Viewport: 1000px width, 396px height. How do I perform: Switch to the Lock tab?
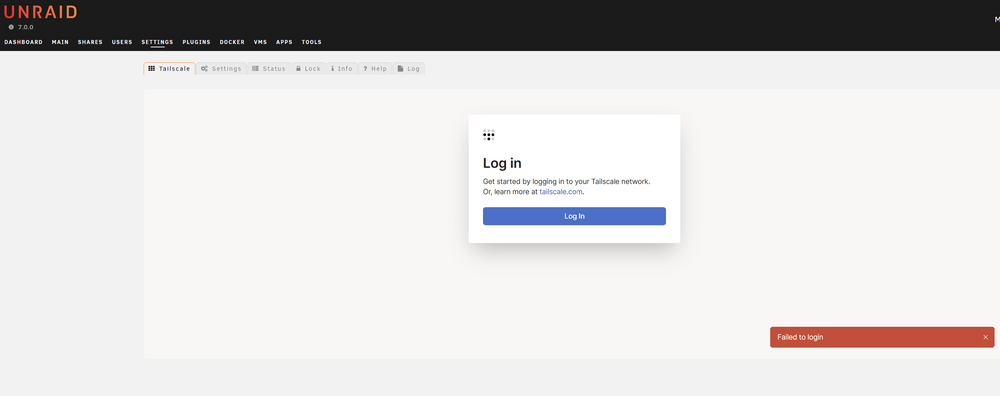pyautogui.click(x=309, y=68)
